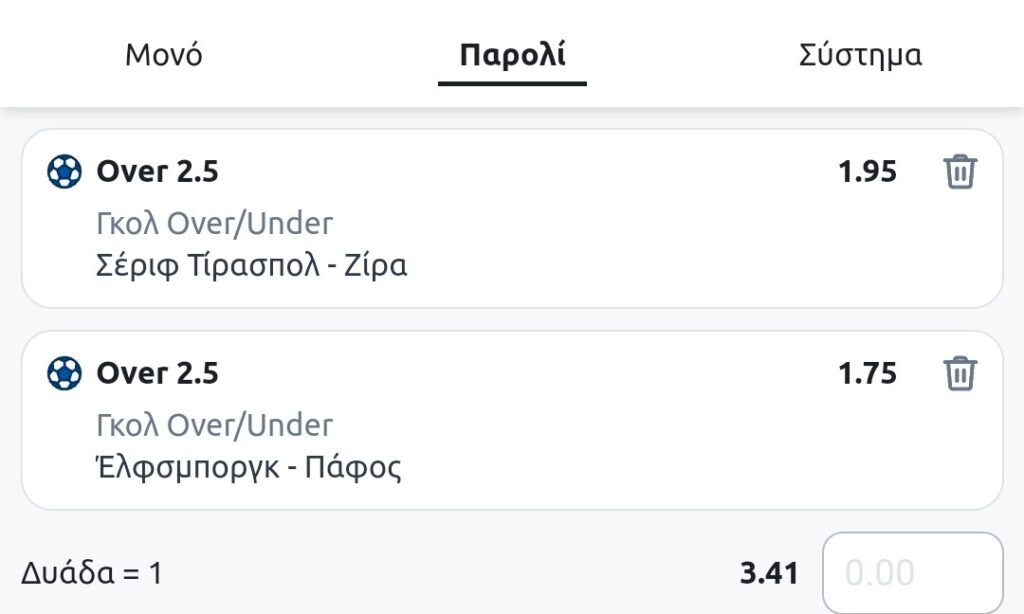Open the Σύστημα tab
The image size is (1024, 614).
[x=860, y=55]
